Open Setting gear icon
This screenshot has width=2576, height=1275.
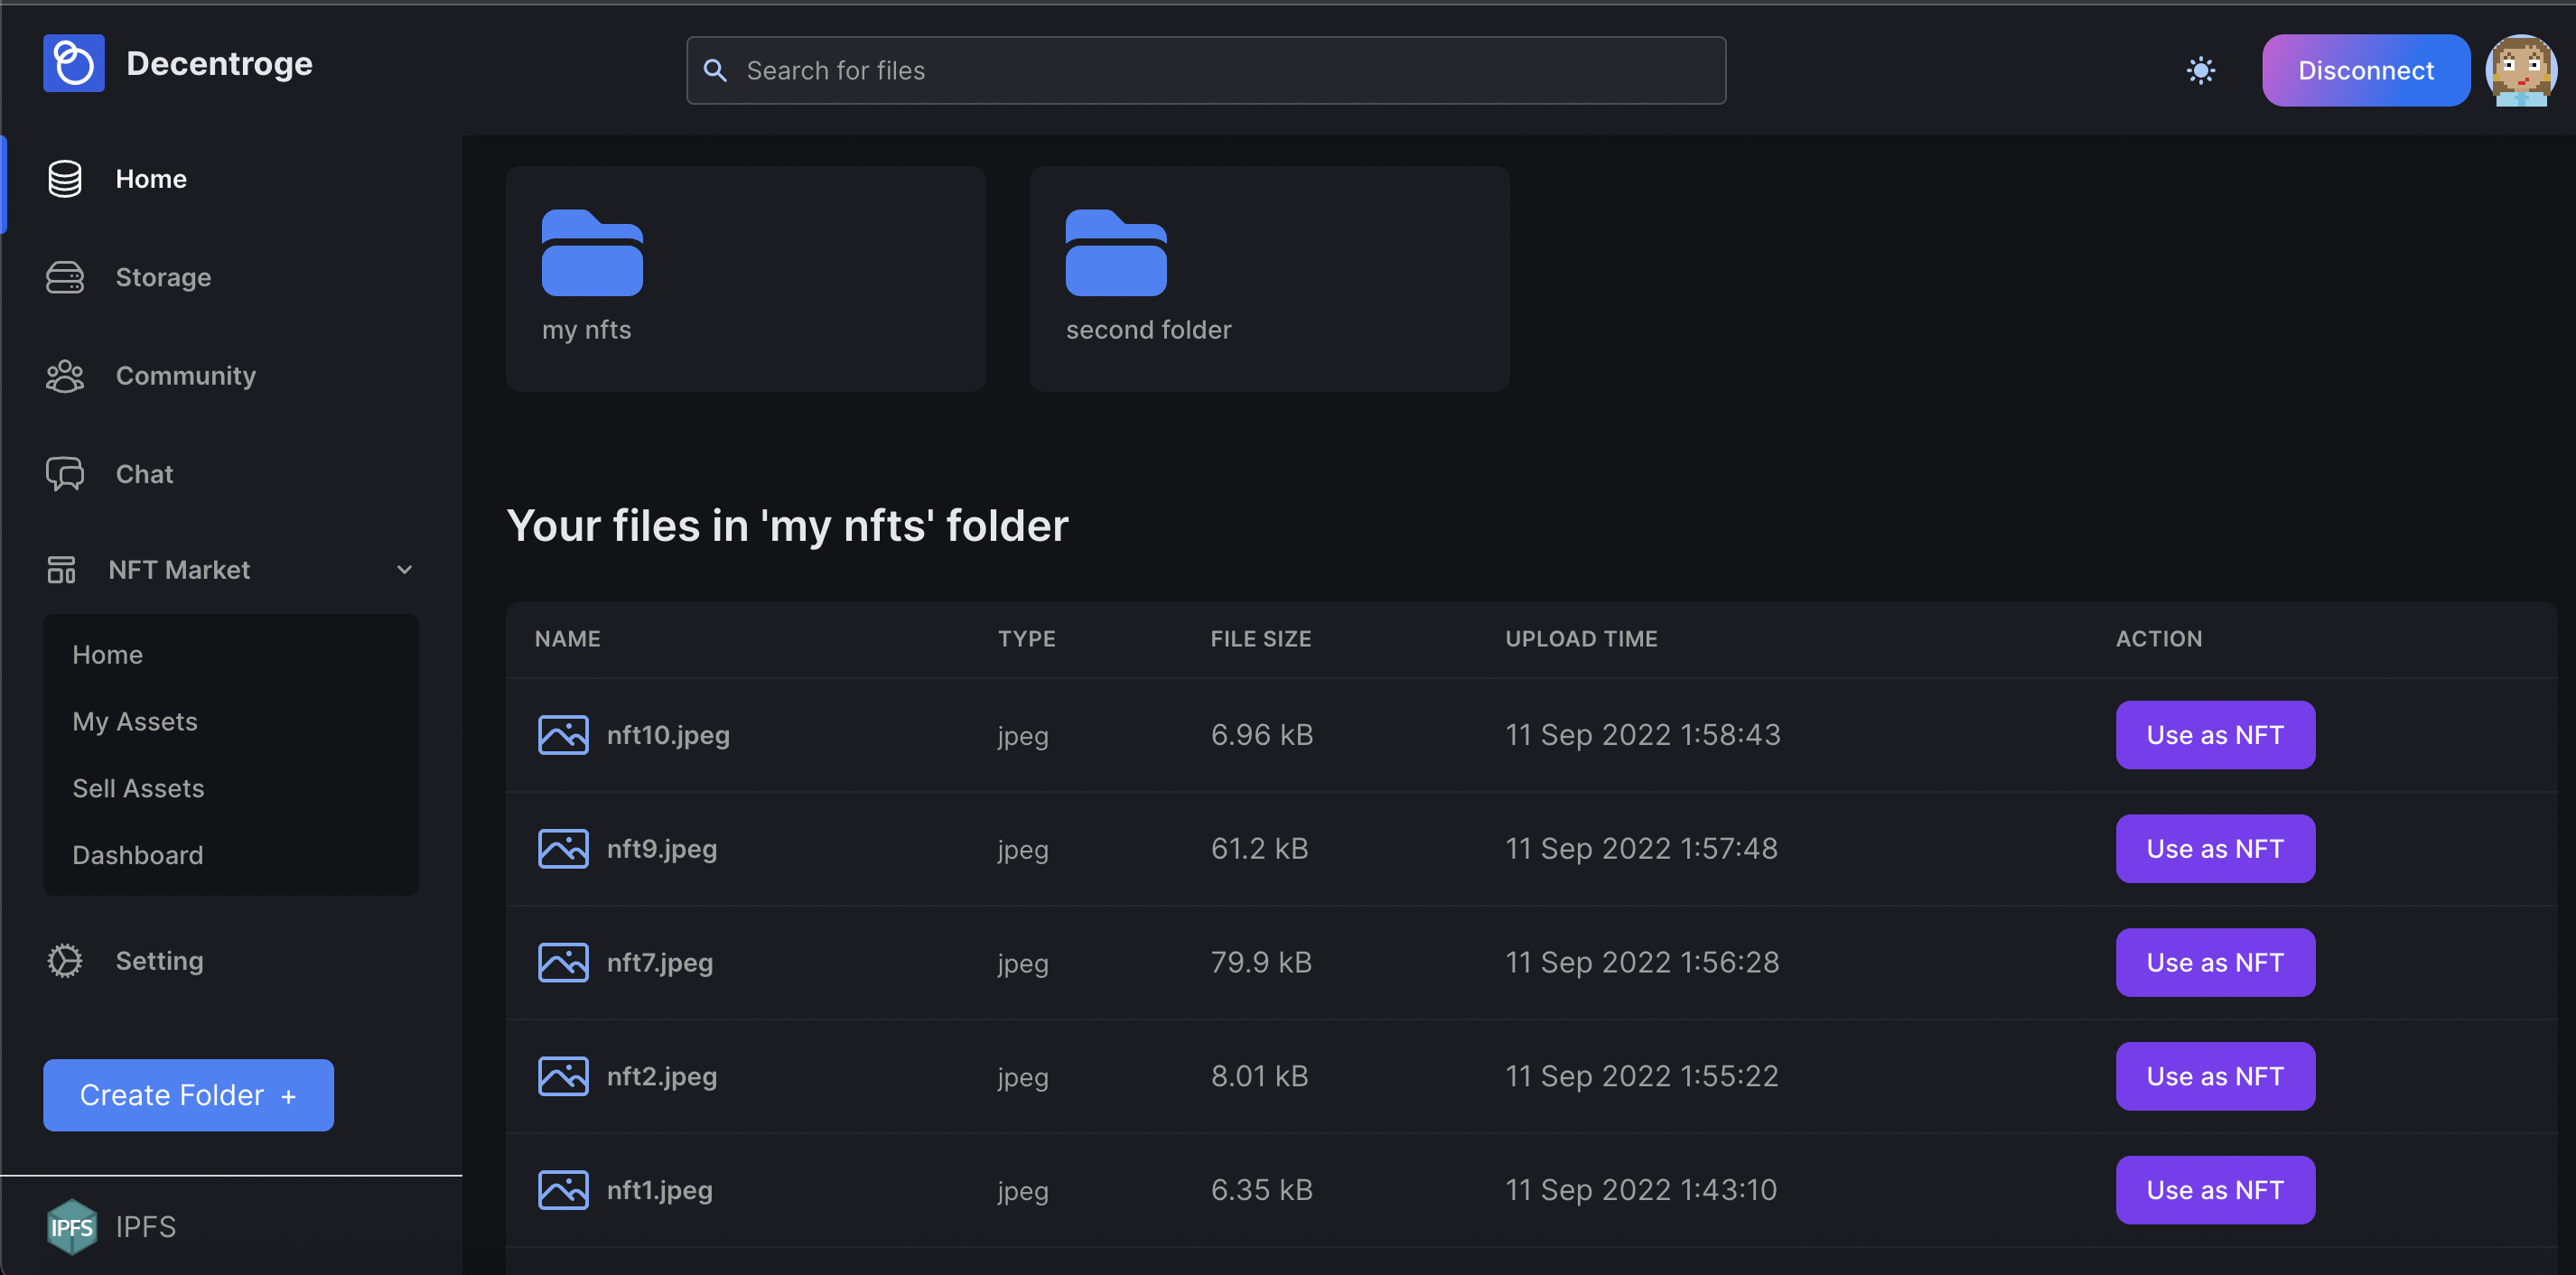65,961
